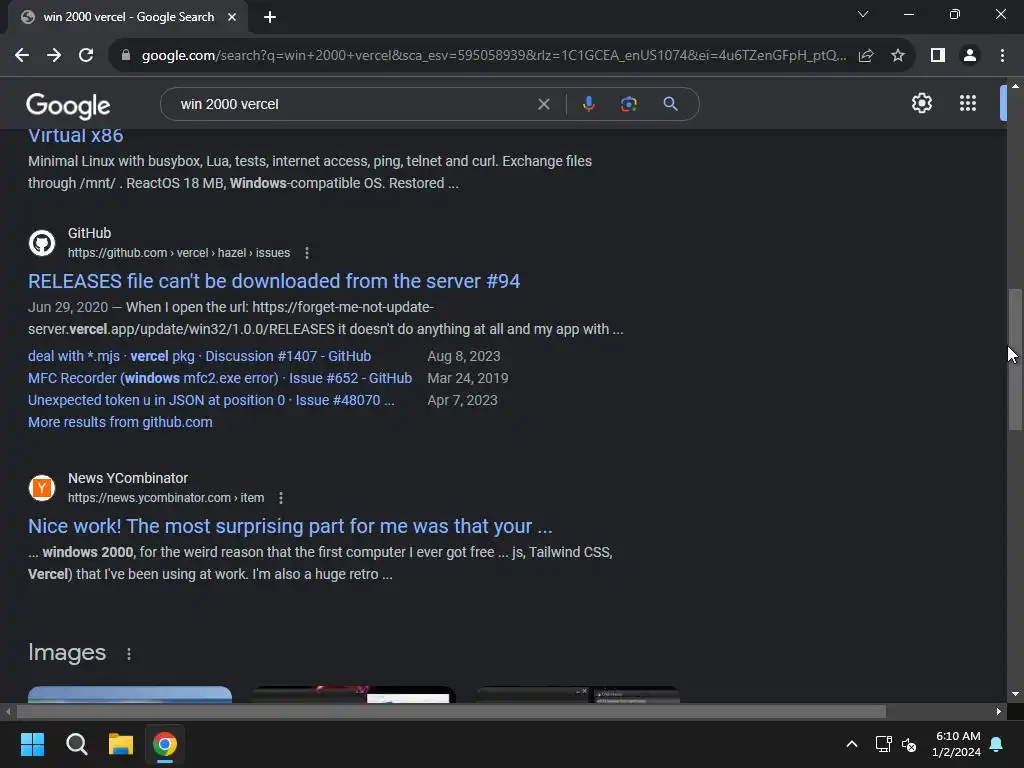
Task: Open 'Unexpected token u in JSON' link
Action: 211,400
